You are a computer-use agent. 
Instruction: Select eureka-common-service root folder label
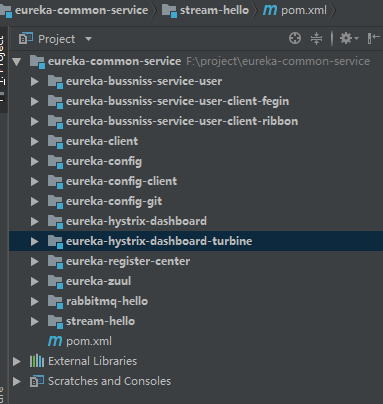coord(114,61)
